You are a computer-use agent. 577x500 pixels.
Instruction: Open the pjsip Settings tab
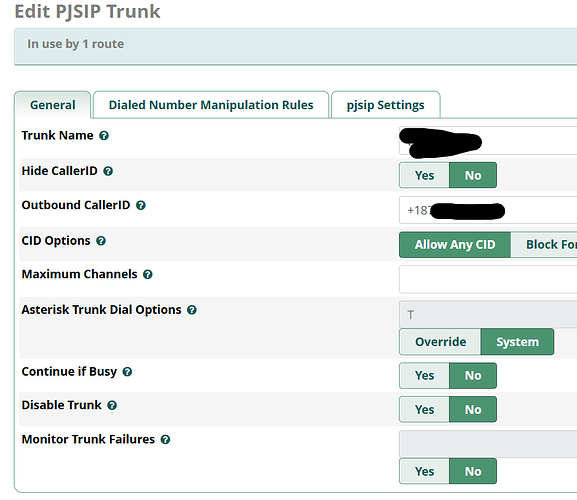[385, 105]
